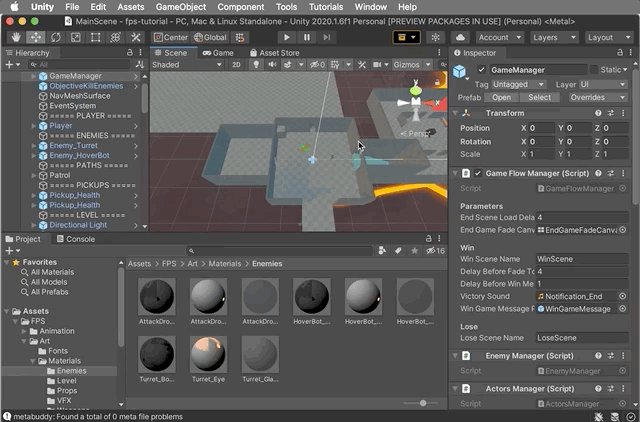Collapse the Transform component section
640x422 pixels.
[456, 113]
